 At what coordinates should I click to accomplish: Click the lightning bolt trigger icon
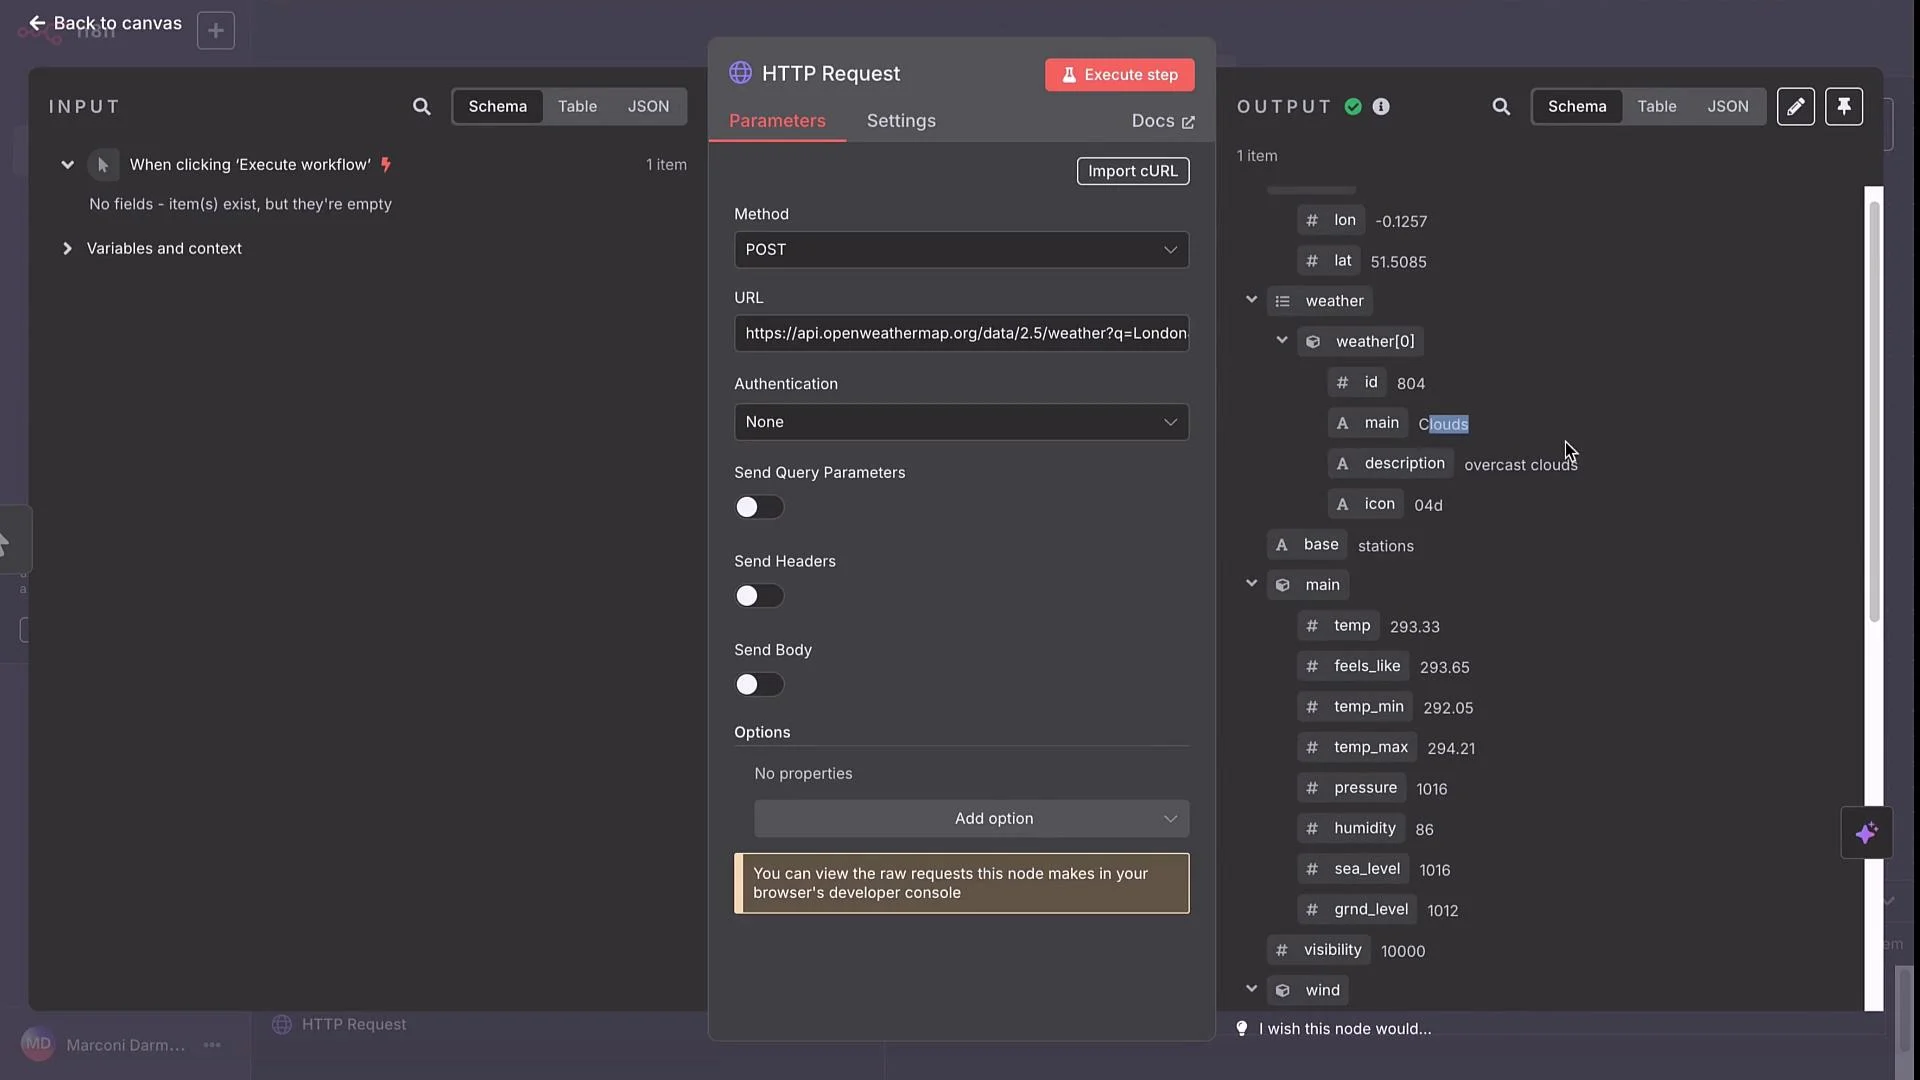386,164
